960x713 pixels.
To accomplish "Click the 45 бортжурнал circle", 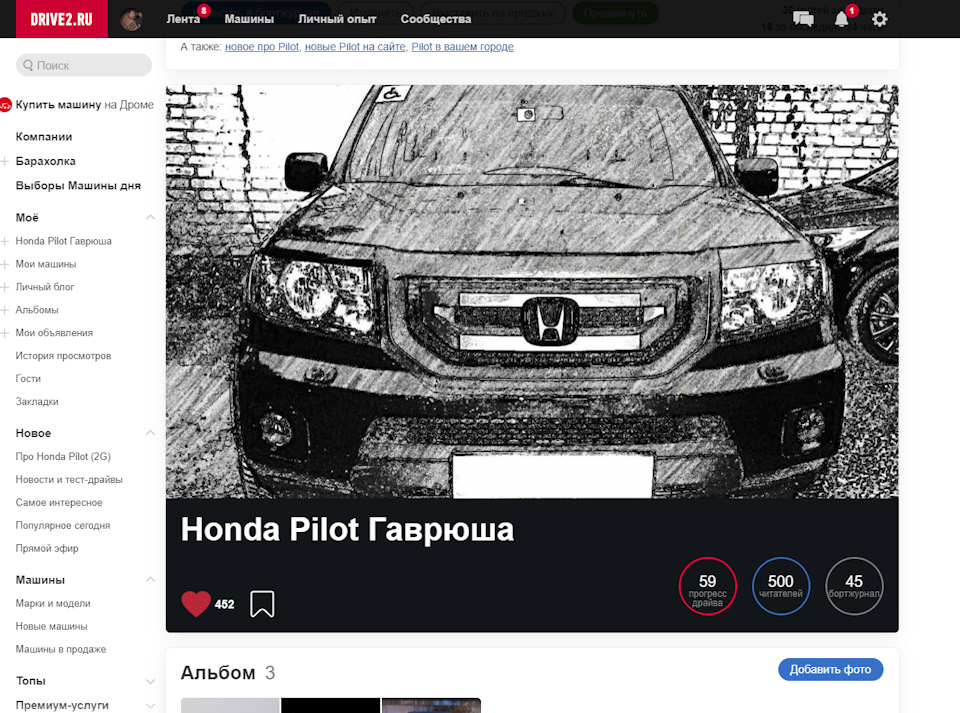I will tap(854, 586).
